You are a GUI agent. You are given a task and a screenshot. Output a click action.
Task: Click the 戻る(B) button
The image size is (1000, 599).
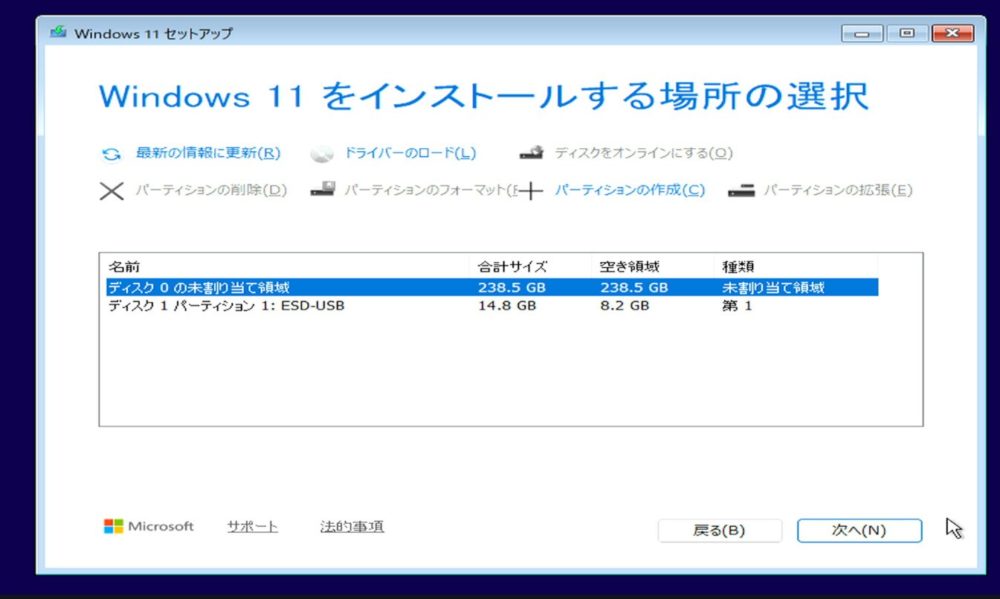coord(719,530)
